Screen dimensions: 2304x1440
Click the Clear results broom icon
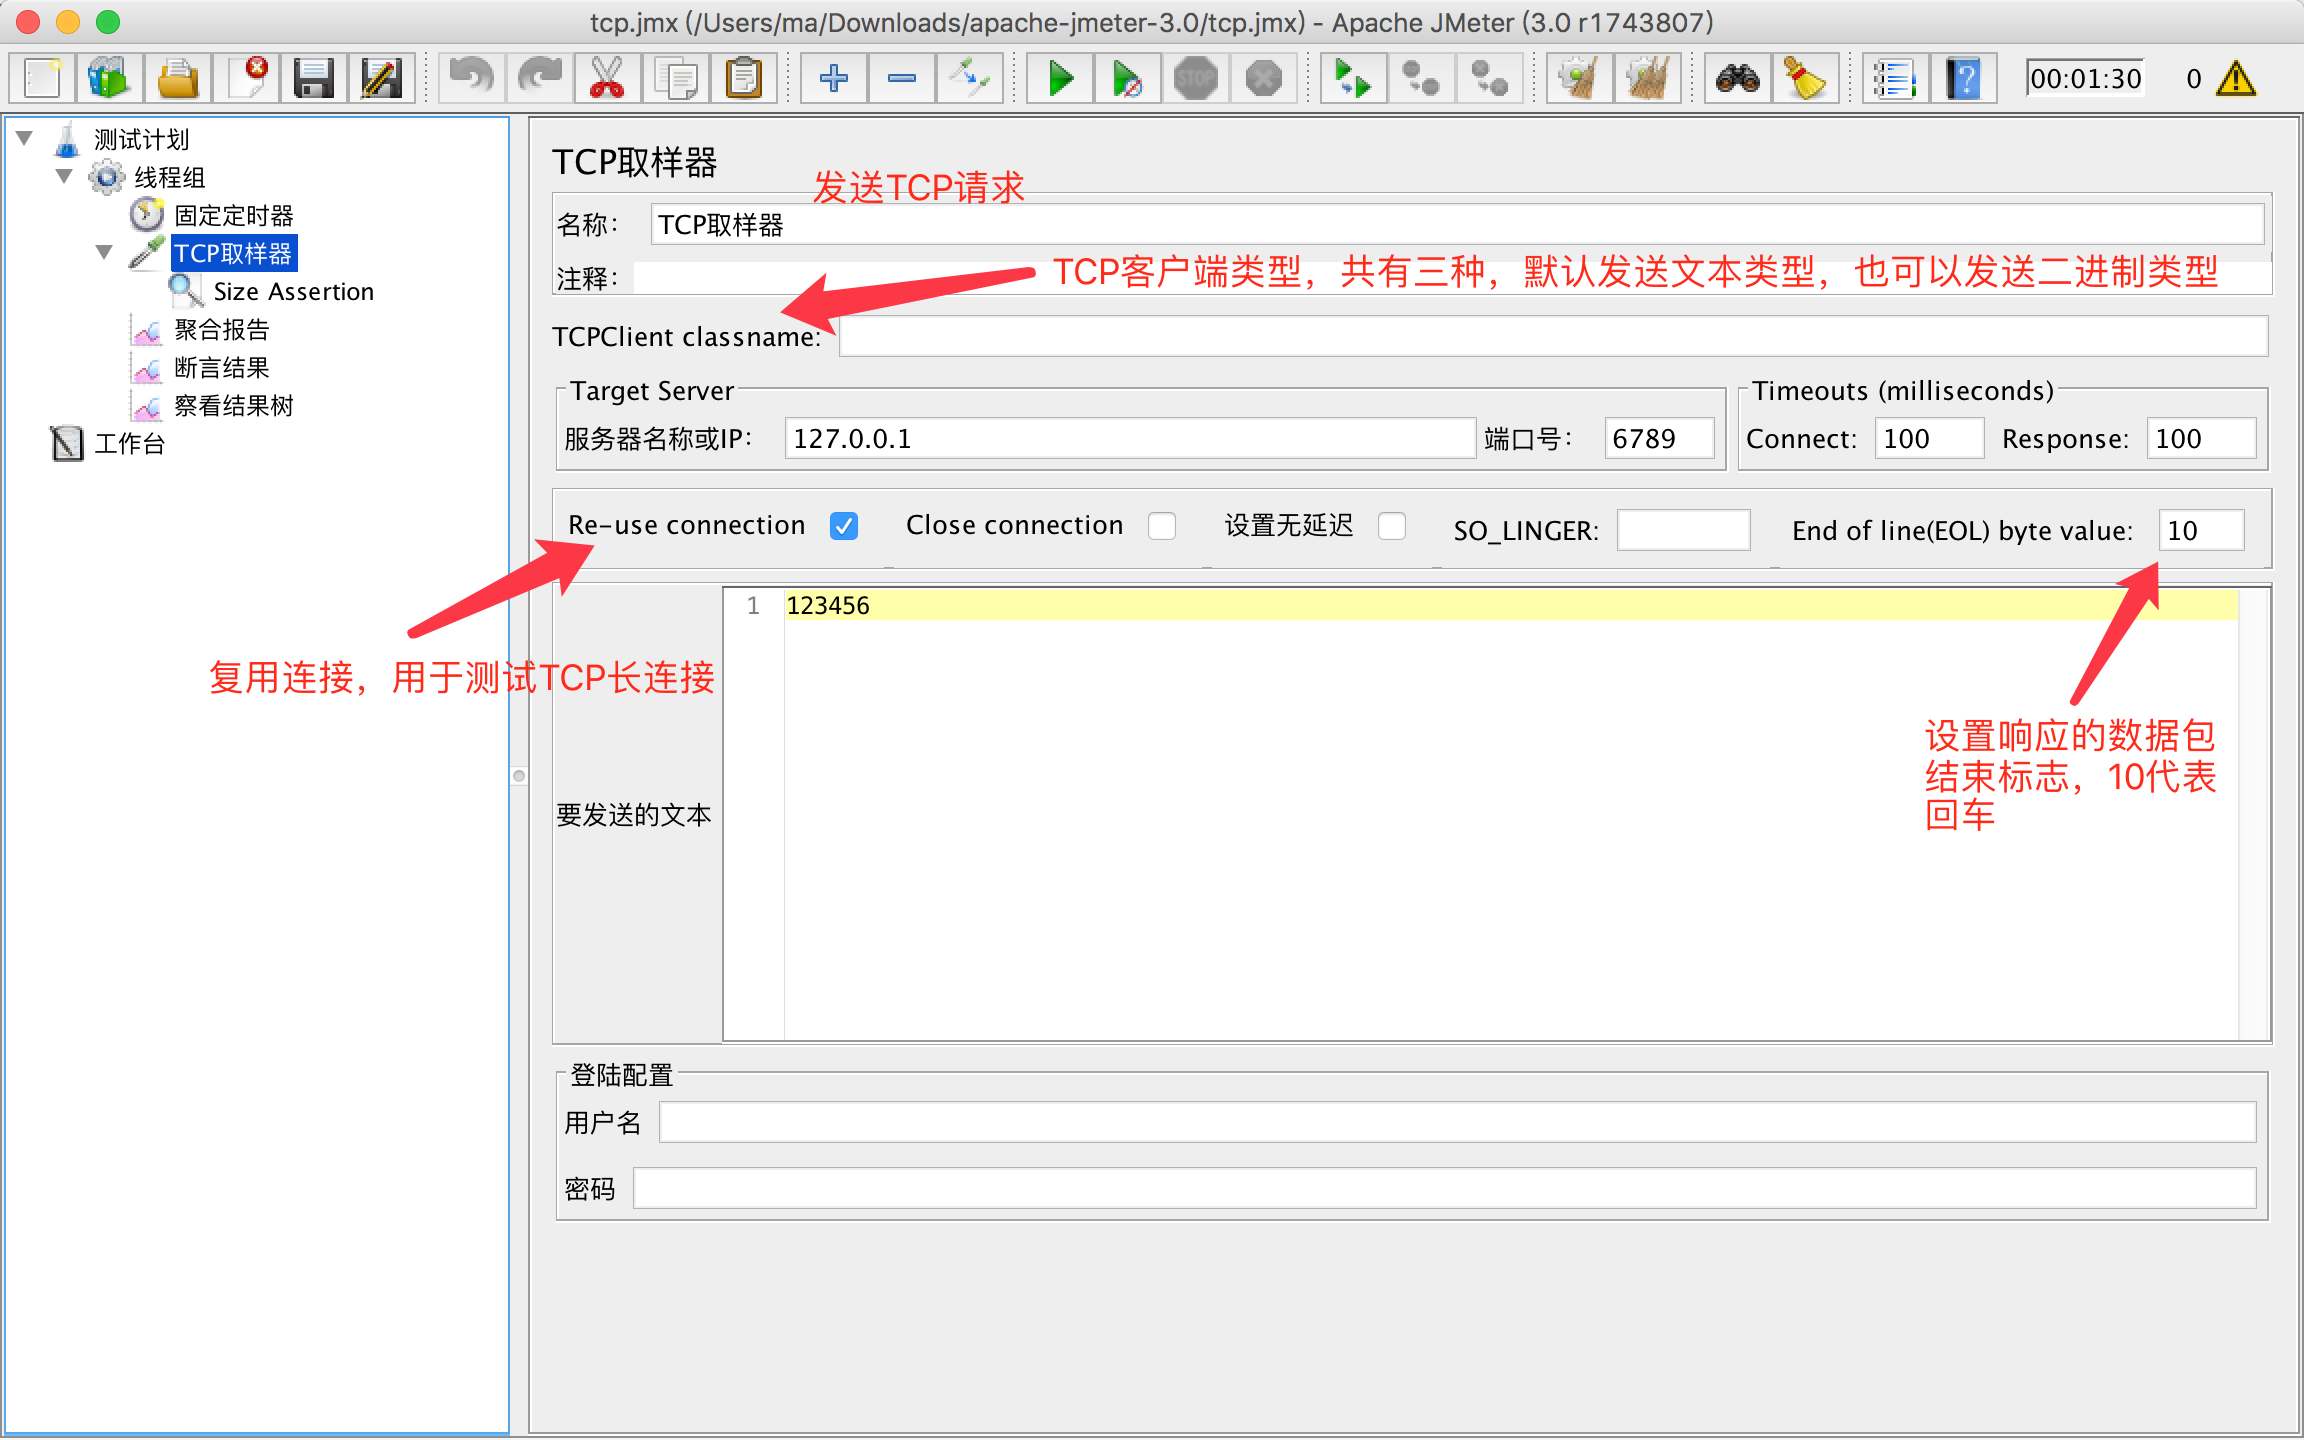pyautogui.click(x=1579, y=78)
